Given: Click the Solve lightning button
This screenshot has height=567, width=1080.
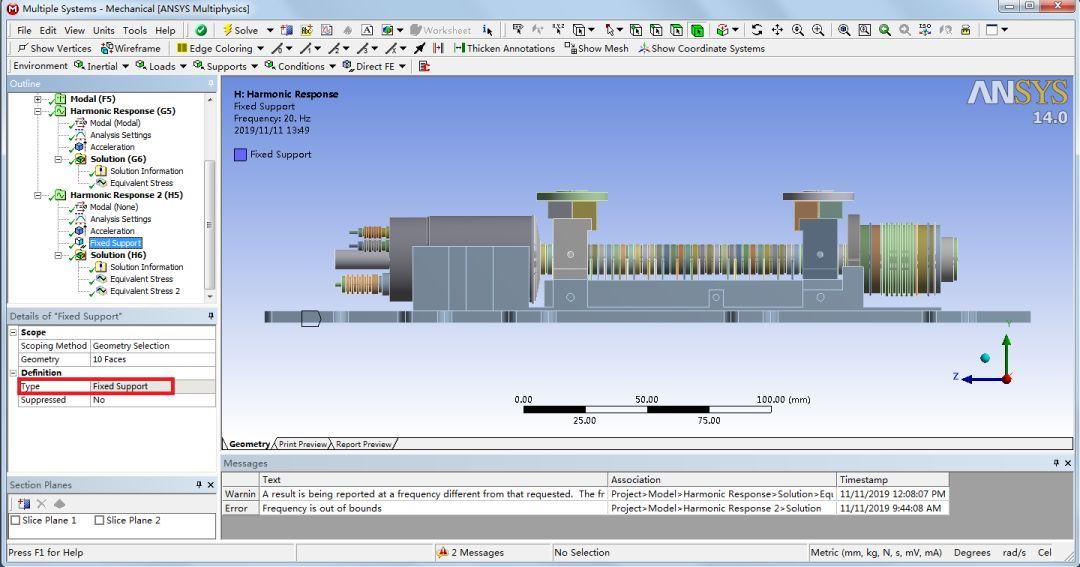Looking at the screenshot, I should coord(240,30).
